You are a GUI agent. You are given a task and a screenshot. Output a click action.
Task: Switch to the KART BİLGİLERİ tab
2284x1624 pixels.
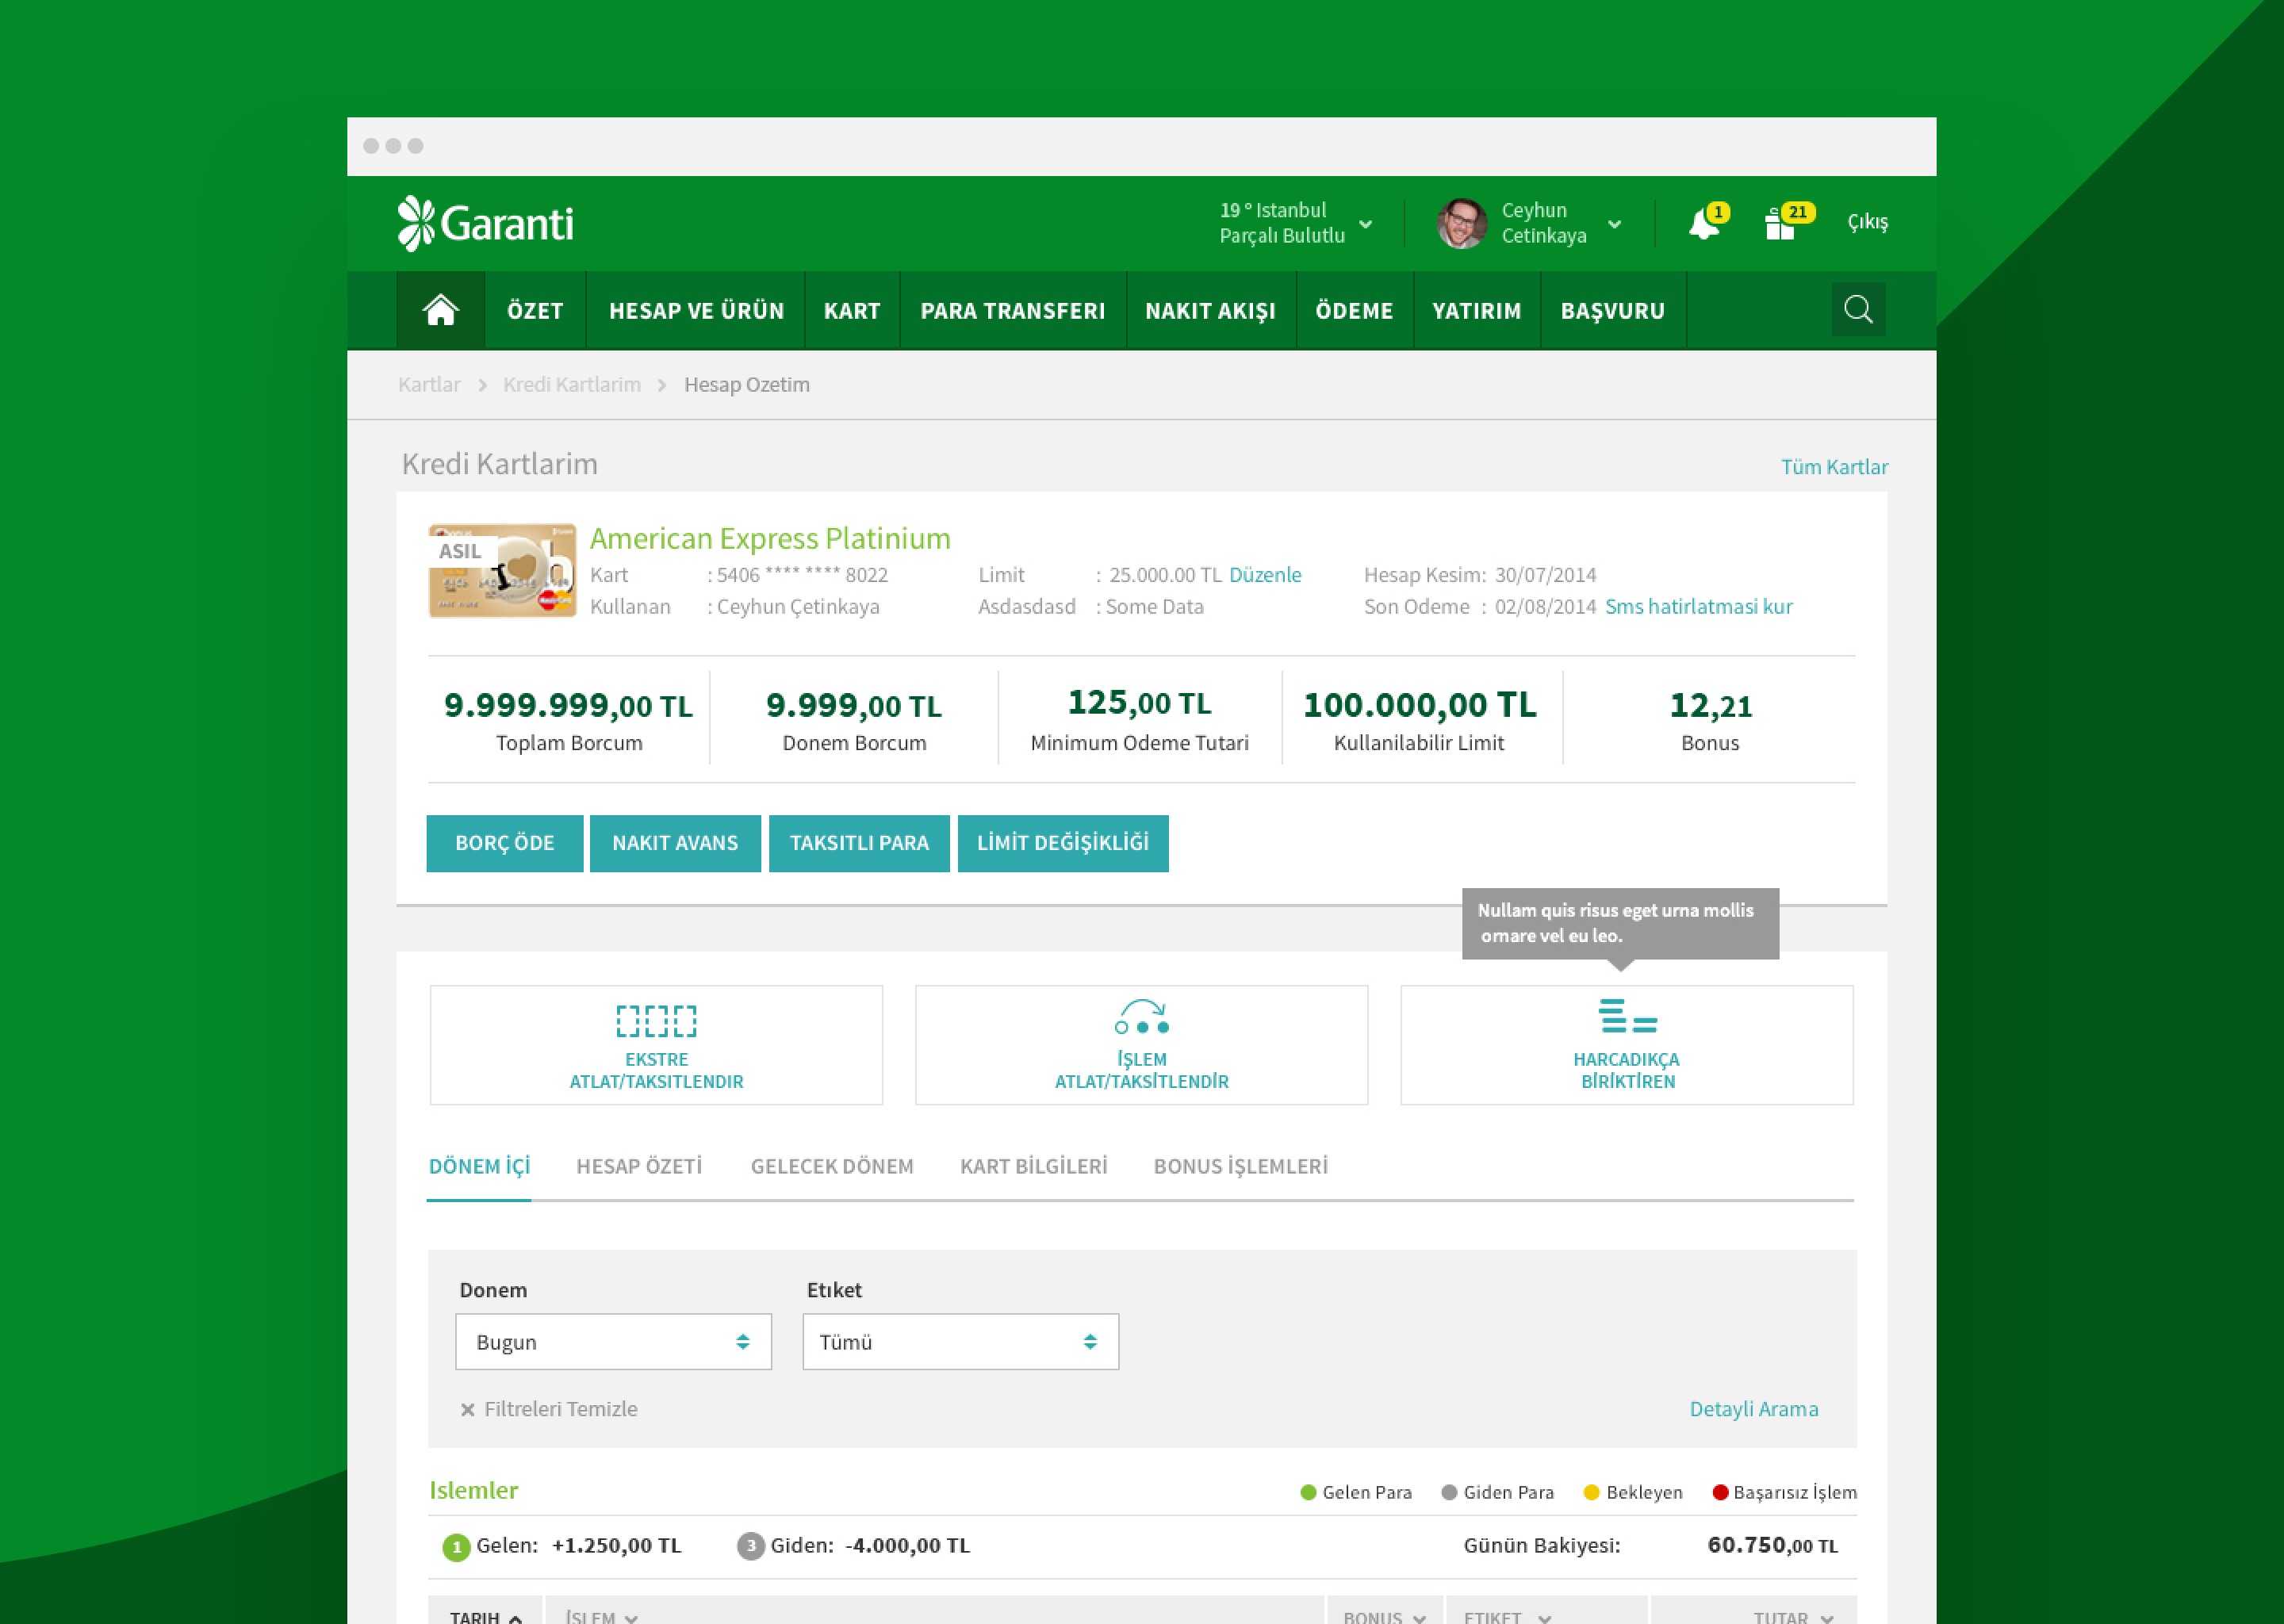(1033, 1166)
